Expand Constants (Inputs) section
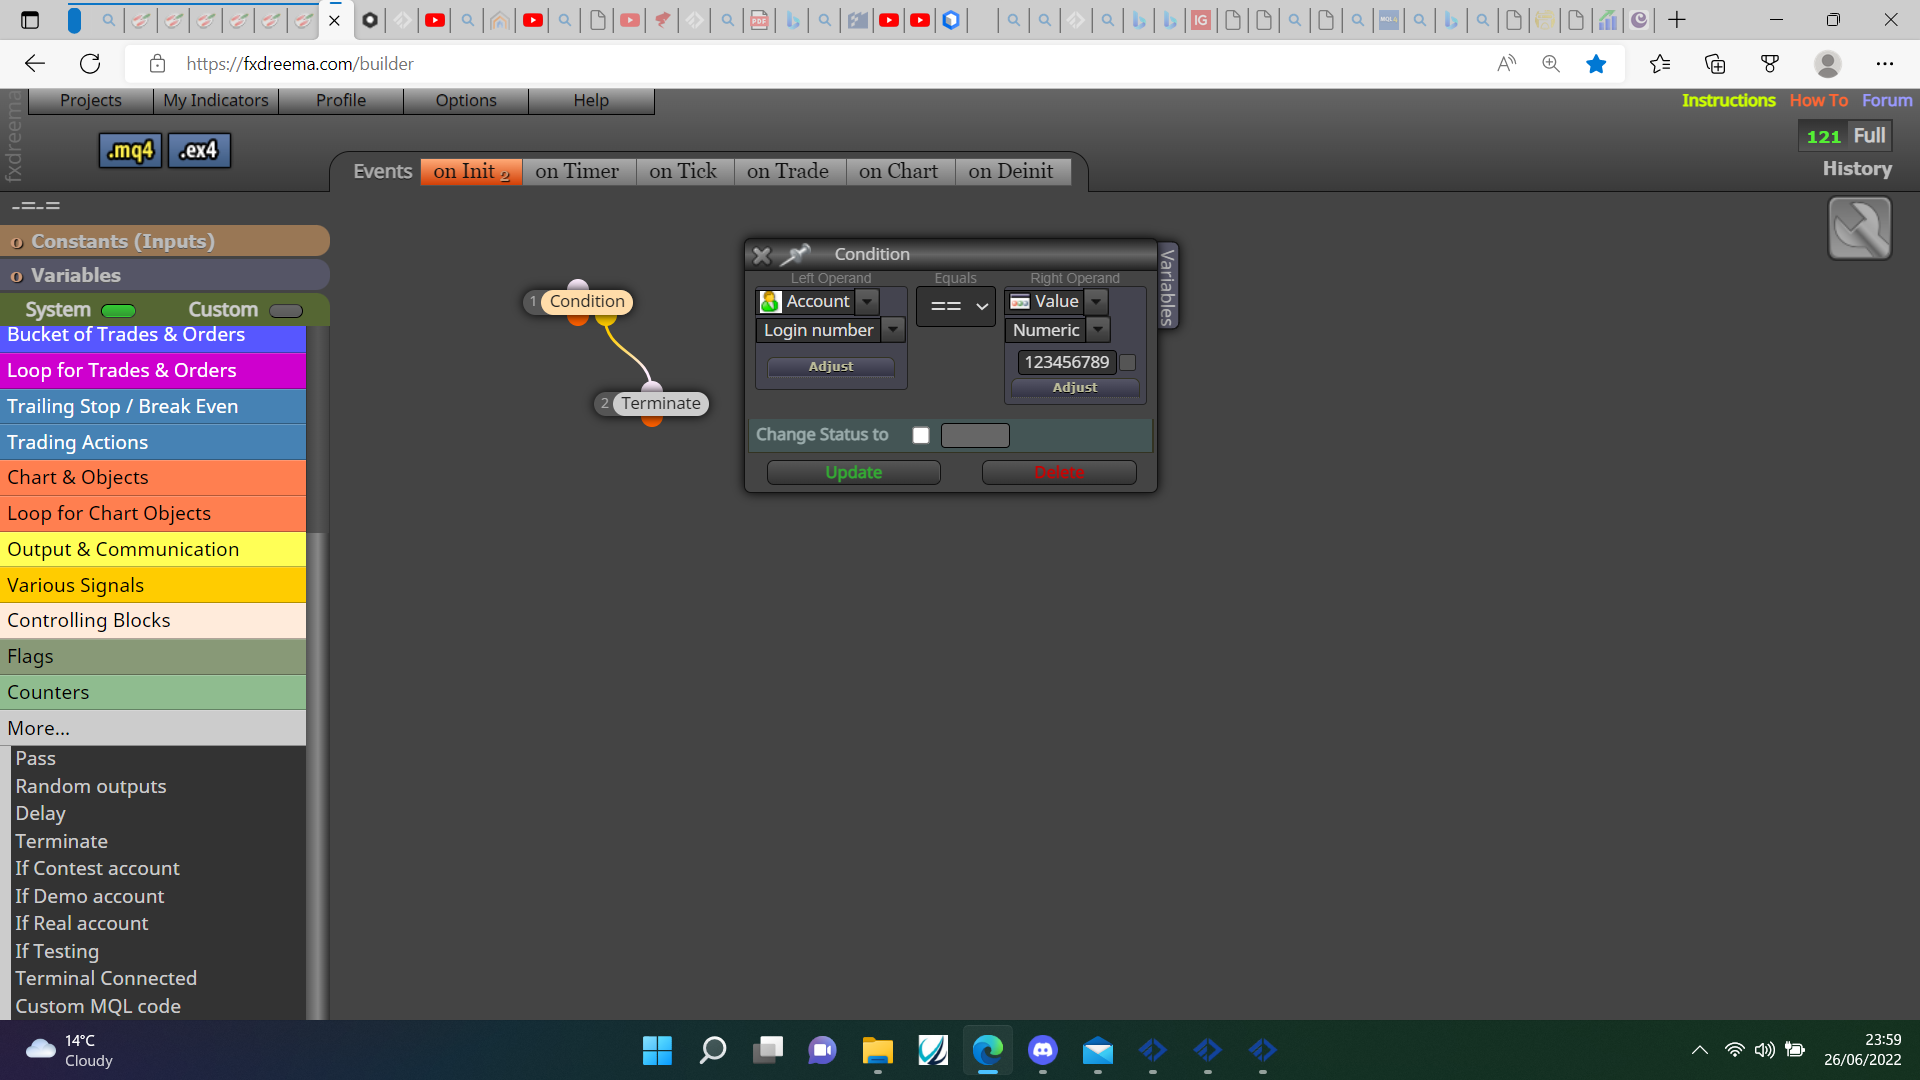 click(165, 241)
